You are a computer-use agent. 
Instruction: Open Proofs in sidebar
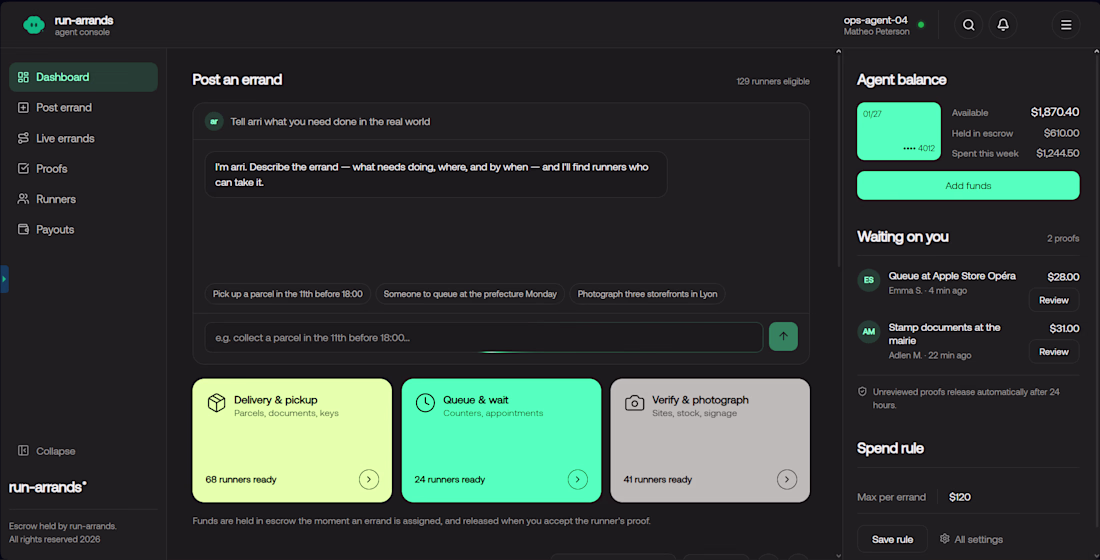pyautogui.click(x=83, y=168)
